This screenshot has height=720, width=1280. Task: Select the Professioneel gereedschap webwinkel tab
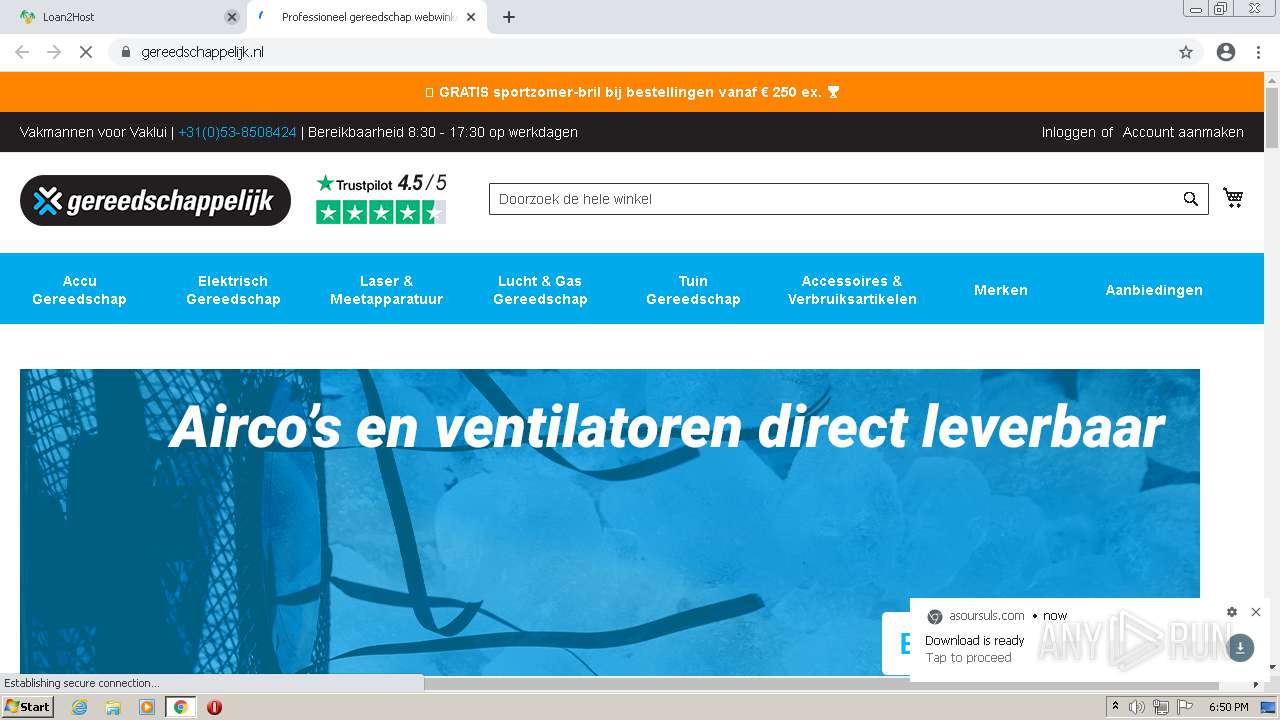tap(367, 17)
